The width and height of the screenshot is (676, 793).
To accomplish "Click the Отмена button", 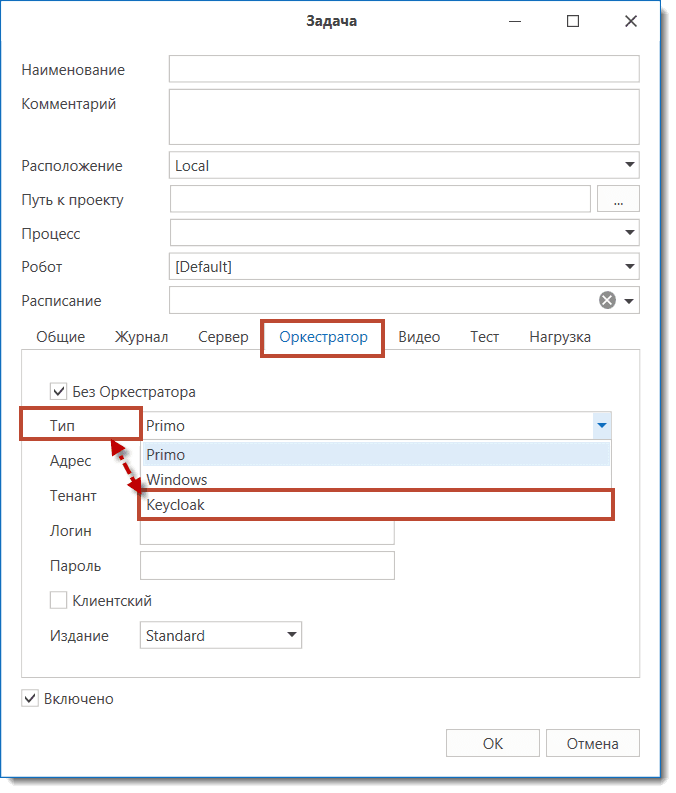I will [x=593, y=743].
